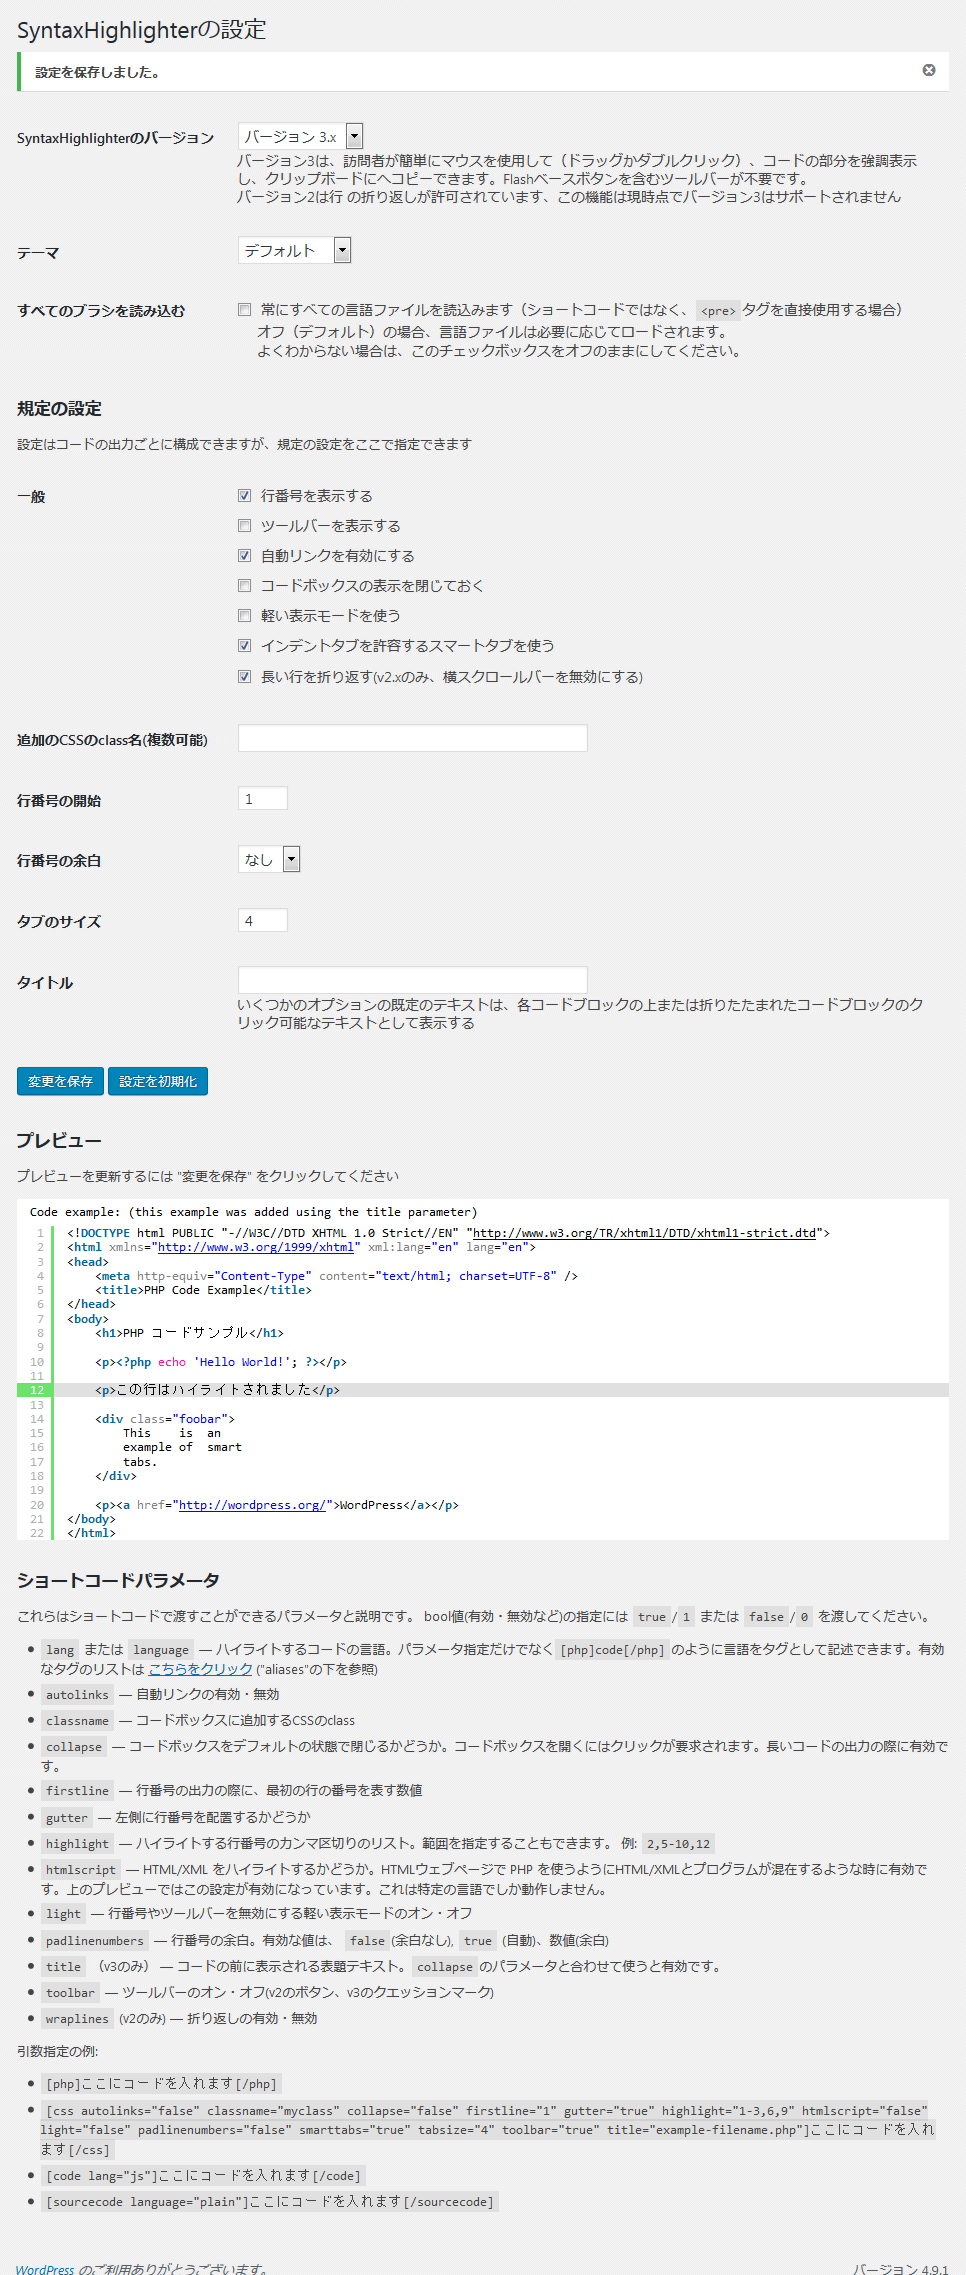The height and width of the screenshot is (2275, 966).
Task: Select the 'light' parameter label
Action: (63, 1914)
